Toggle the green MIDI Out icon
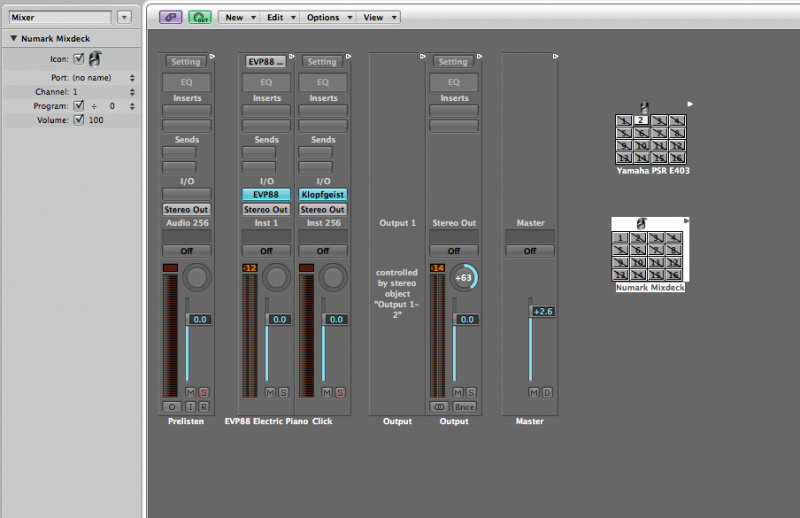Viewport: 800px width, 518px height. (201, 17)
